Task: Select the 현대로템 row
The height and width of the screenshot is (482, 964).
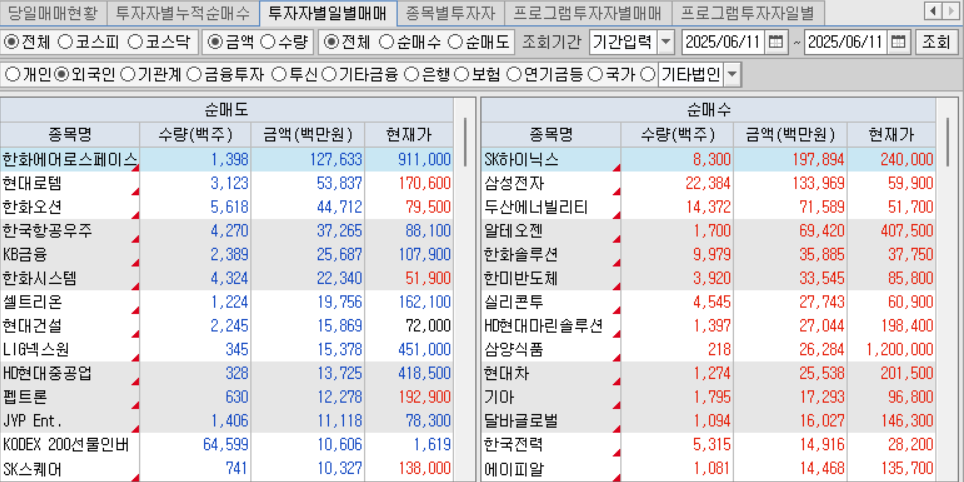Action: [227, 183]
